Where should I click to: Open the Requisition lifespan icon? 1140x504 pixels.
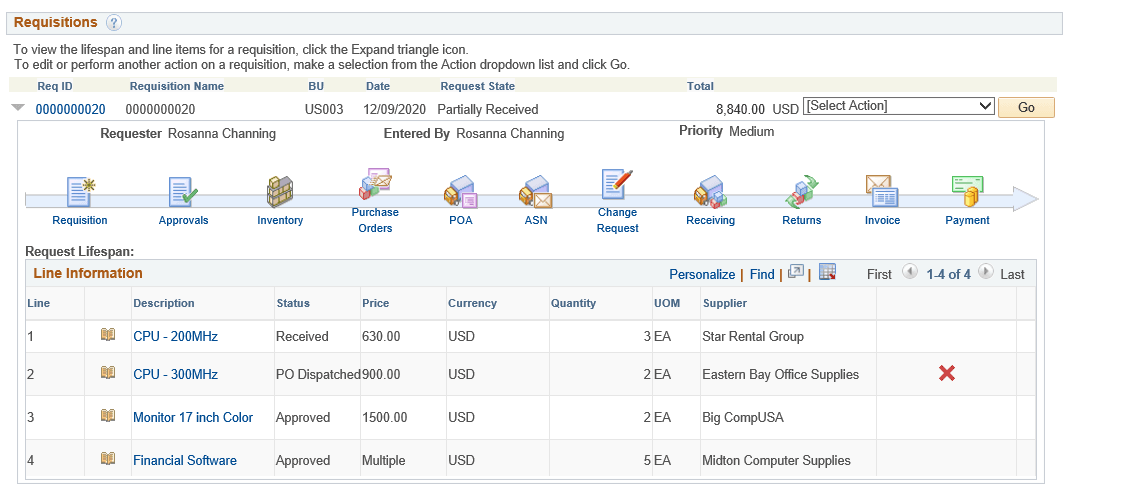[80, 192]
